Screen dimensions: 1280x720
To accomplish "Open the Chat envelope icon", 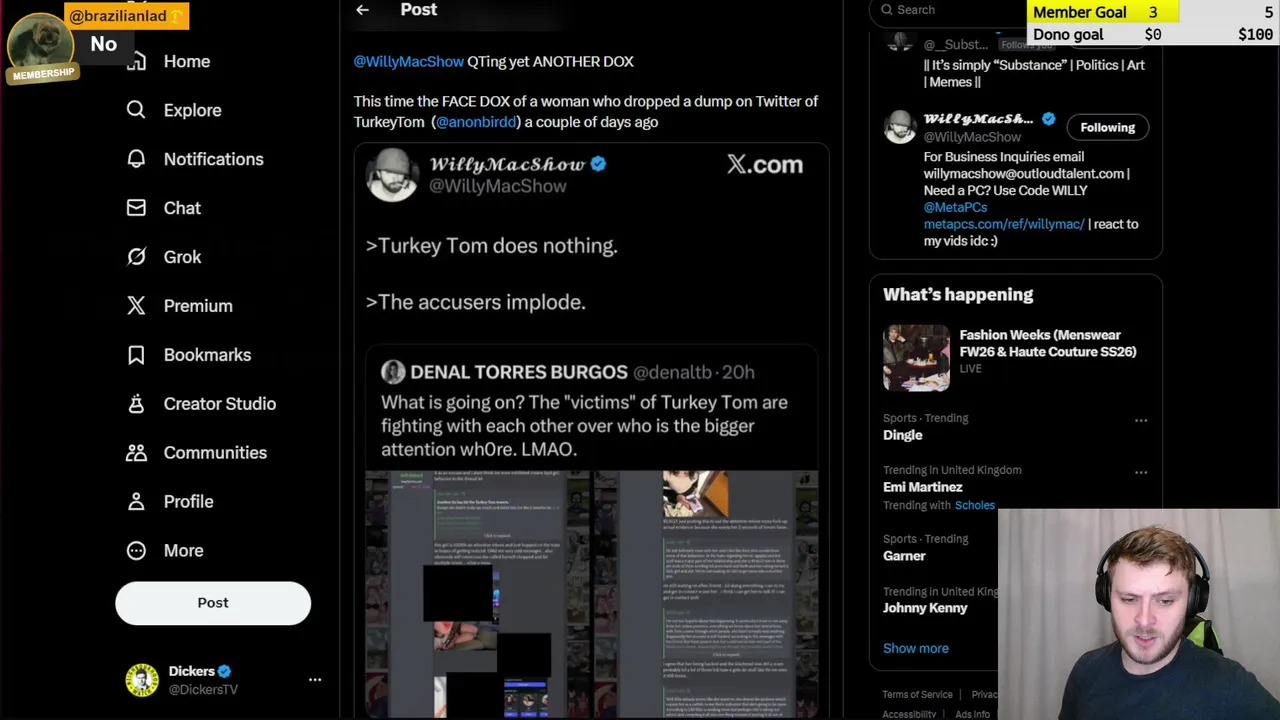I will (136, 208).
